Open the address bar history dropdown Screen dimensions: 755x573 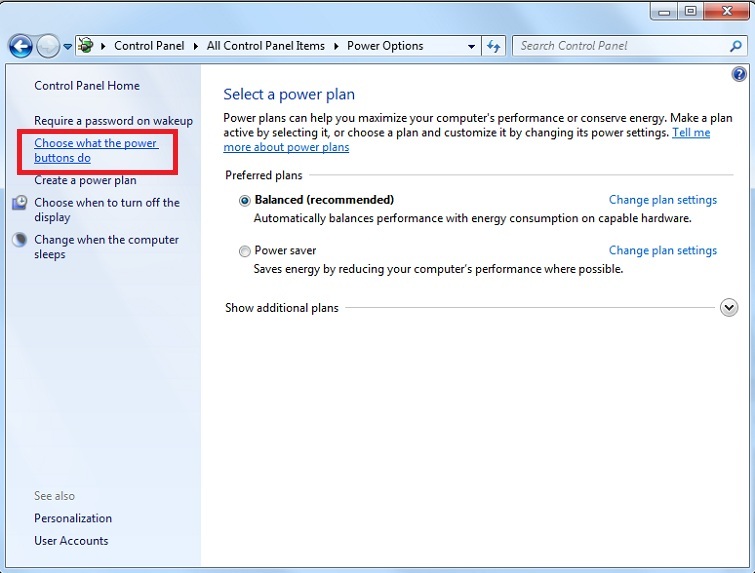point(472,46)
